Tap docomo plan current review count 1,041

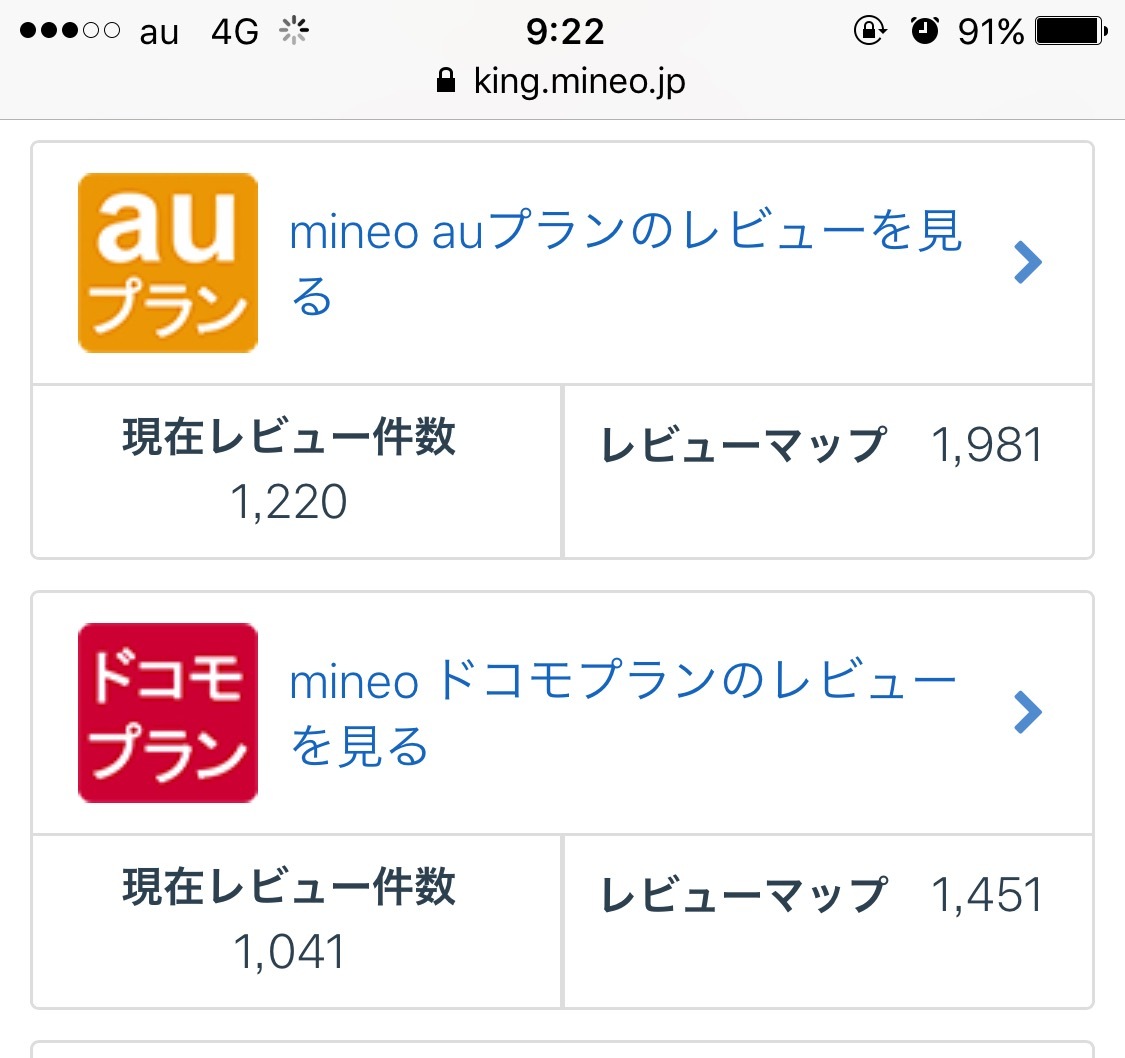(288, 951)
